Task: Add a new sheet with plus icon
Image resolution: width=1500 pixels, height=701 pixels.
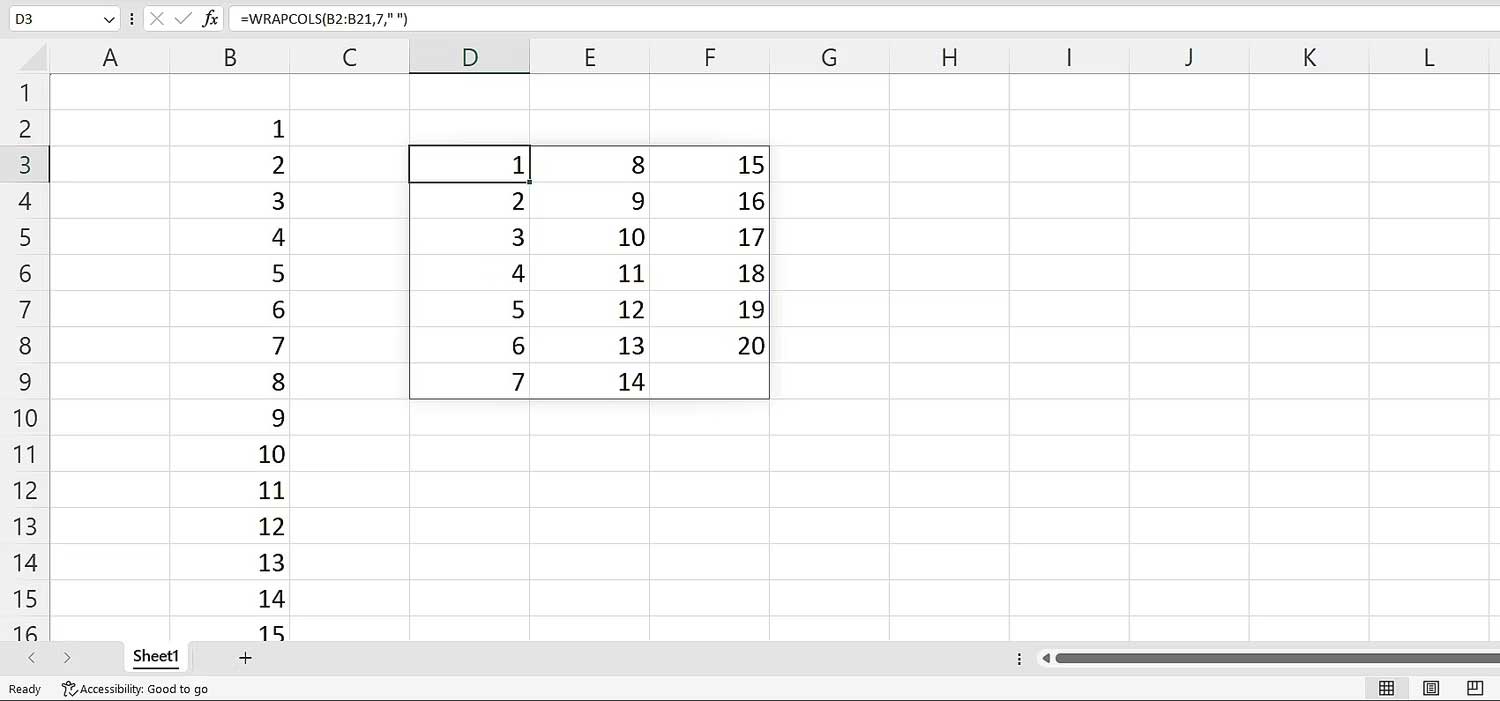Action: (245, 657)
